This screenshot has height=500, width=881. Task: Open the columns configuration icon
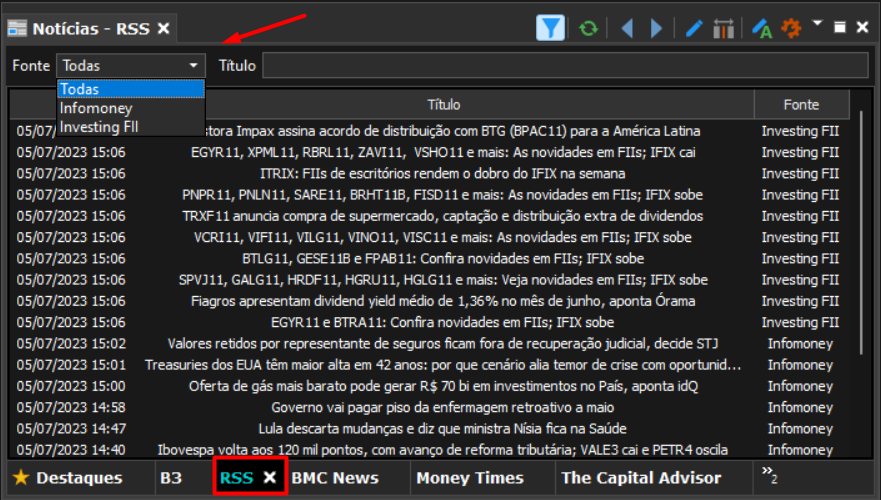click(724, 28)
